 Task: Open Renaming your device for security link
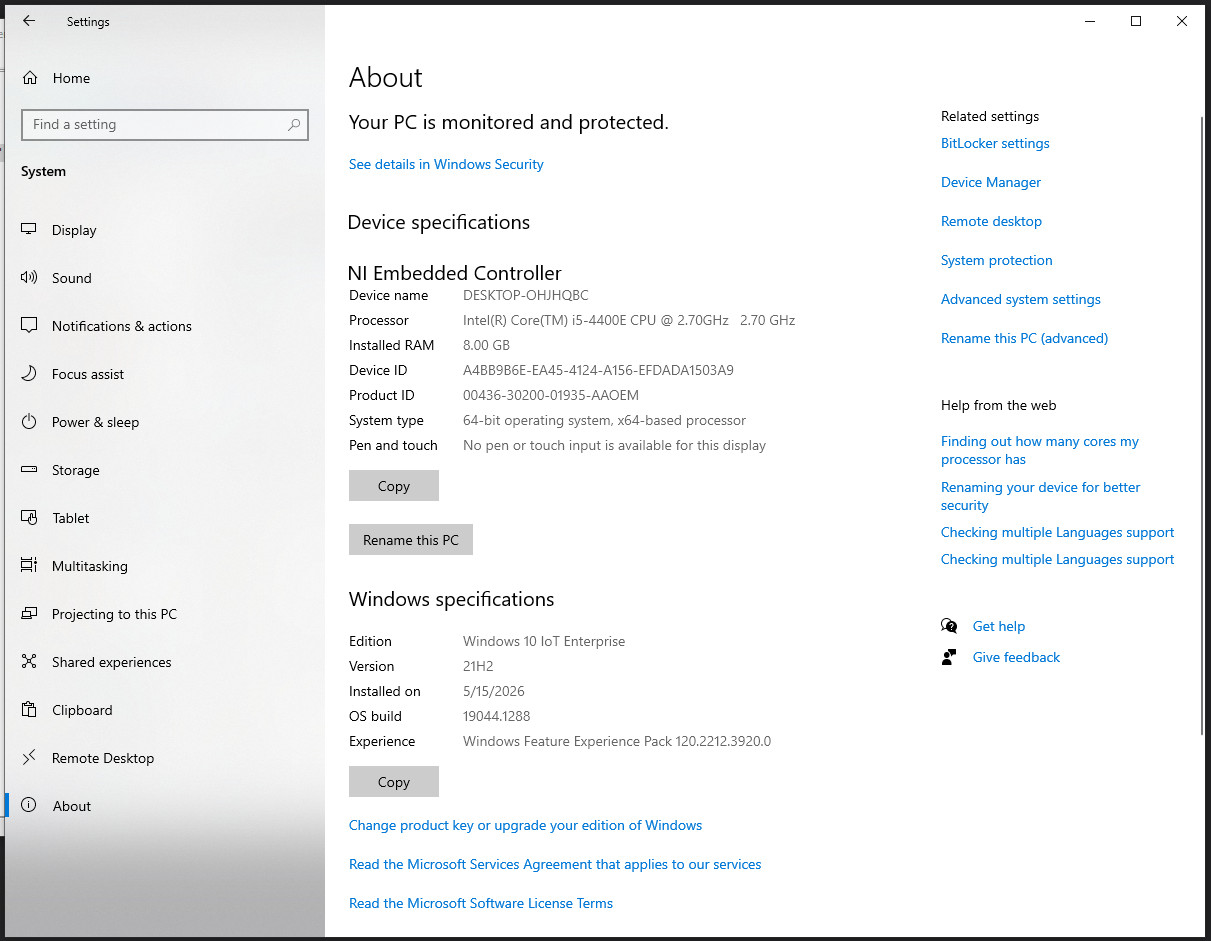pos(1041,496)
